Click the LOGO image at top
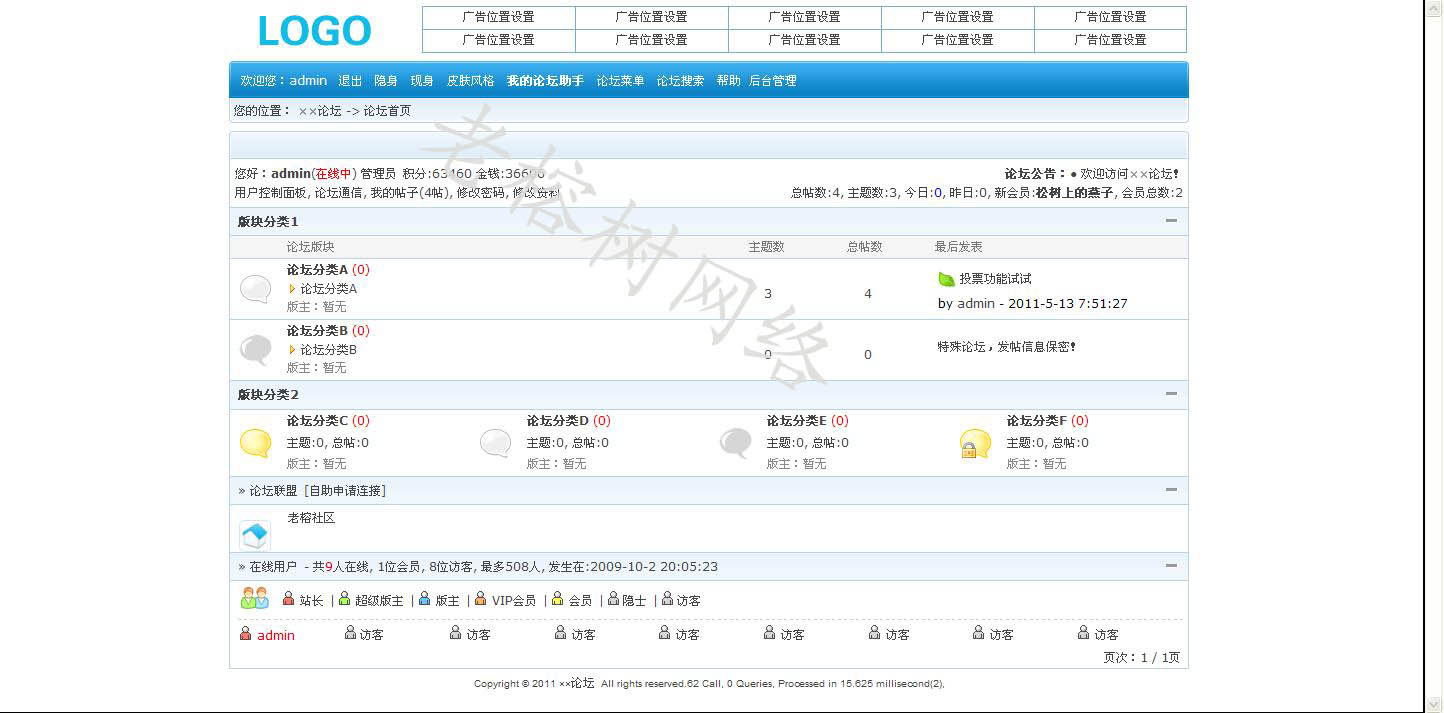This screenshot has width=1444, height=713. click(x=314, y=31)
